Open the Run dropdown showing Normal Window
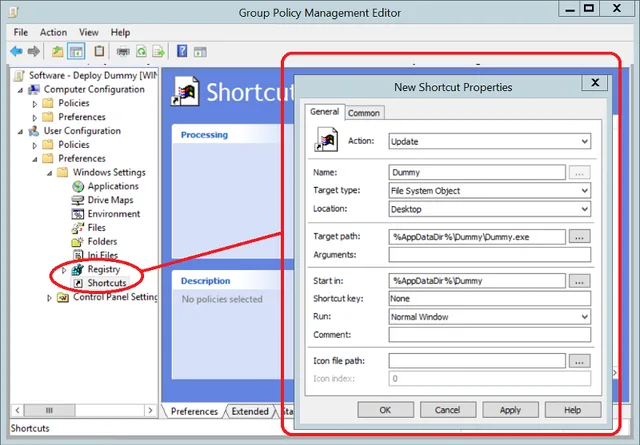 click(489, 317)
